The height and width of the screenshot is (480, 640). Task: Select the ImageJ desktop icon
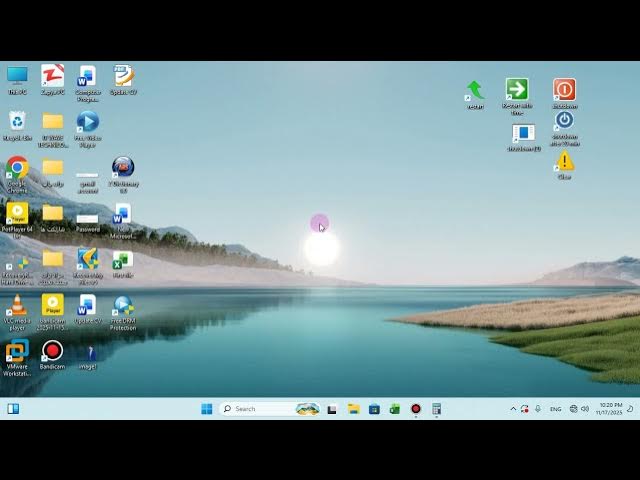[x=88, y=357]
